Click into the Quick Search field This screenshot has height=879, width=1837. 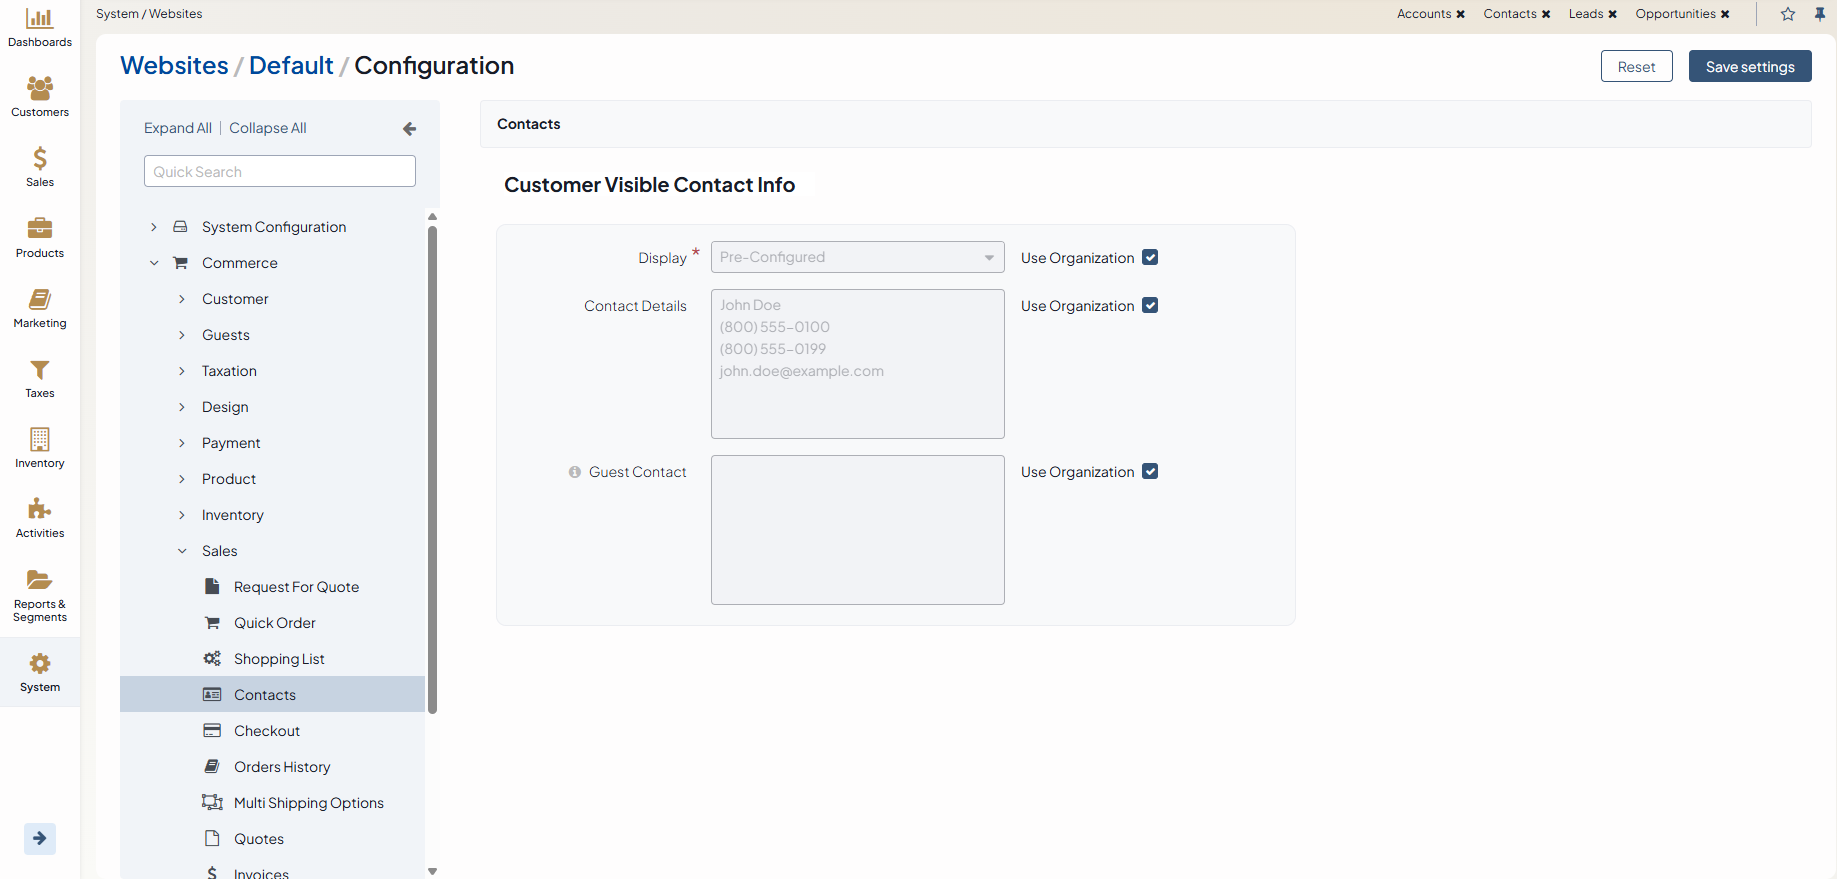click(279, 171)
